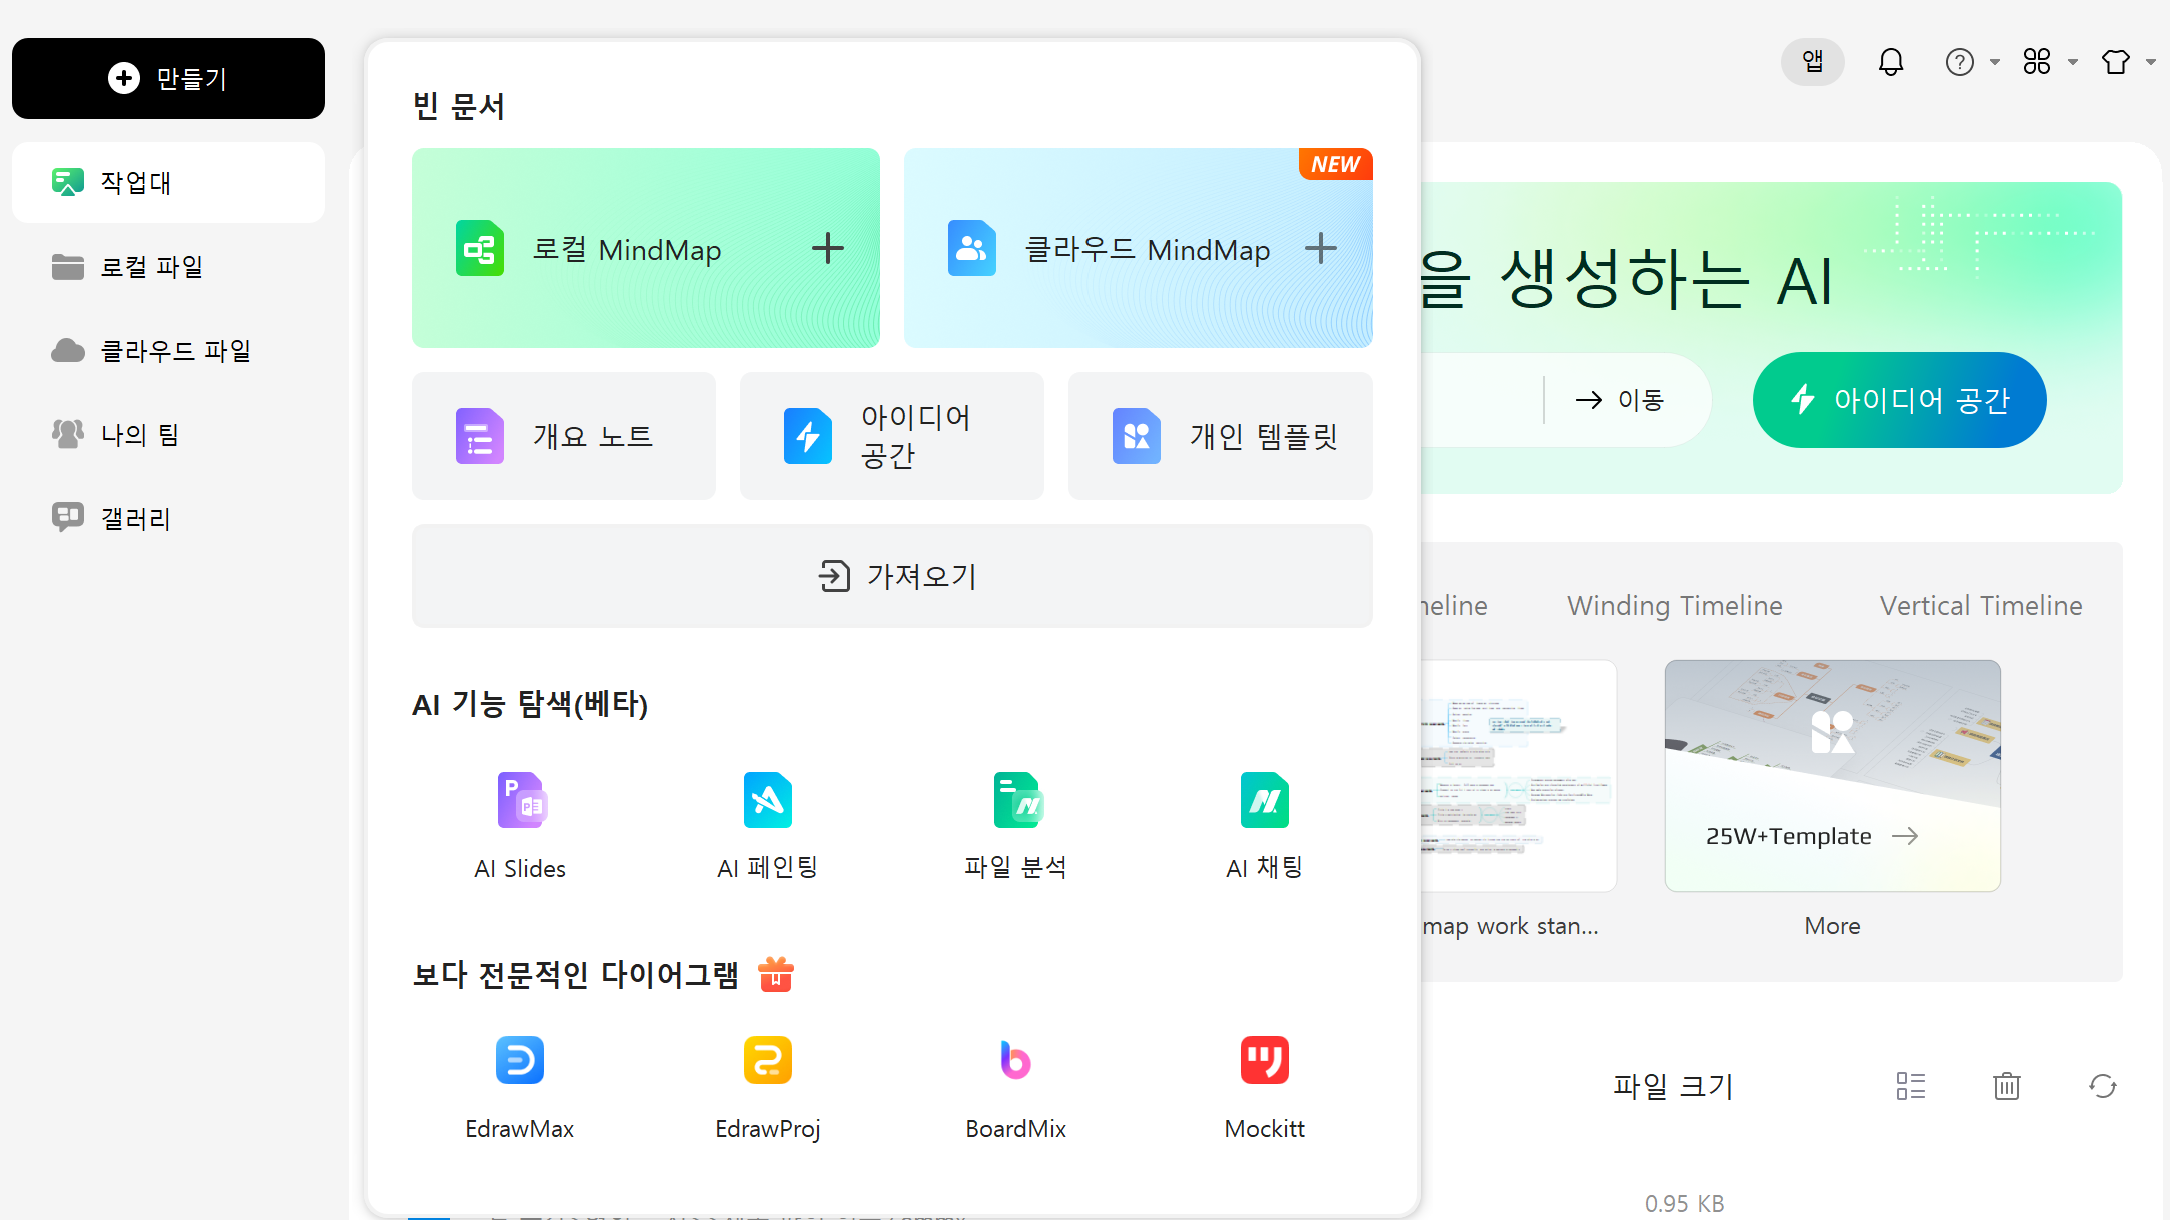Click the help question mark icon

coord(1960,62)
